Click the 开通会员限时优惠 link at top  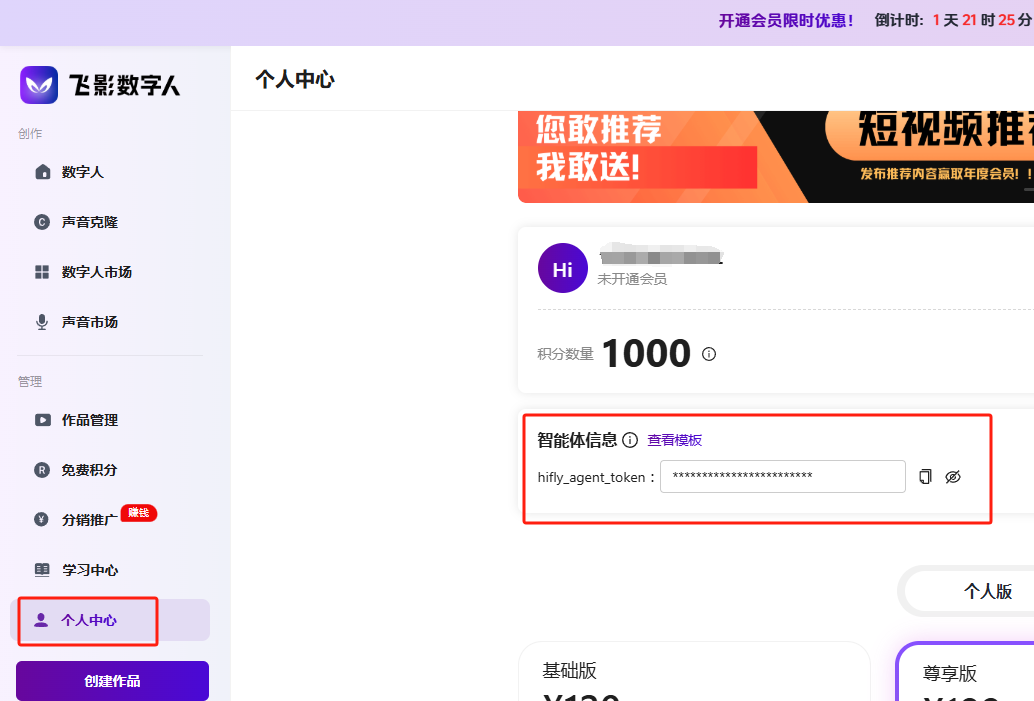(786, 20)
